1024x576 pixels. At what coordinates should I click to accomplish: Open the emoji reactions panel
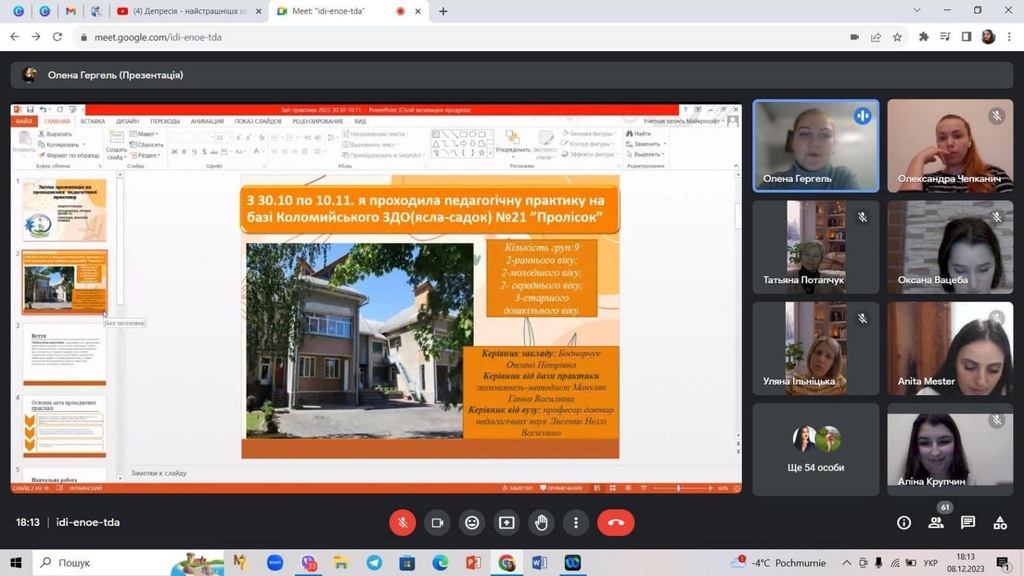(x=472, y=522)
